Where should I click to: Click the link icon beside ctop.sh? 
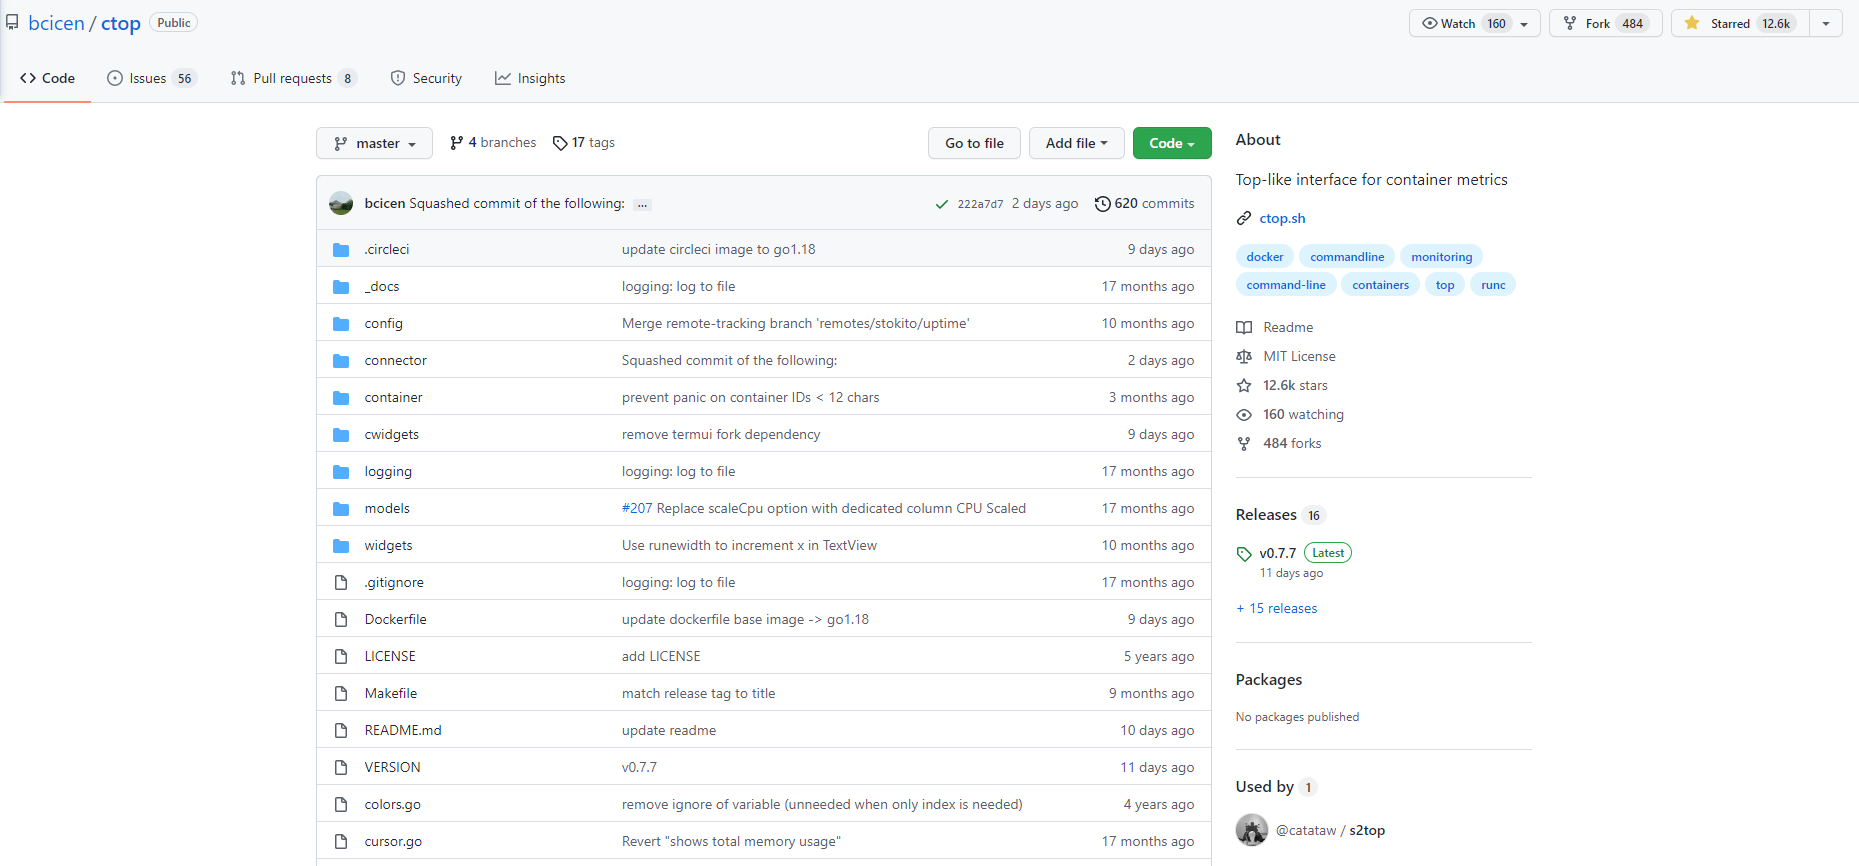coord(1244,218)
